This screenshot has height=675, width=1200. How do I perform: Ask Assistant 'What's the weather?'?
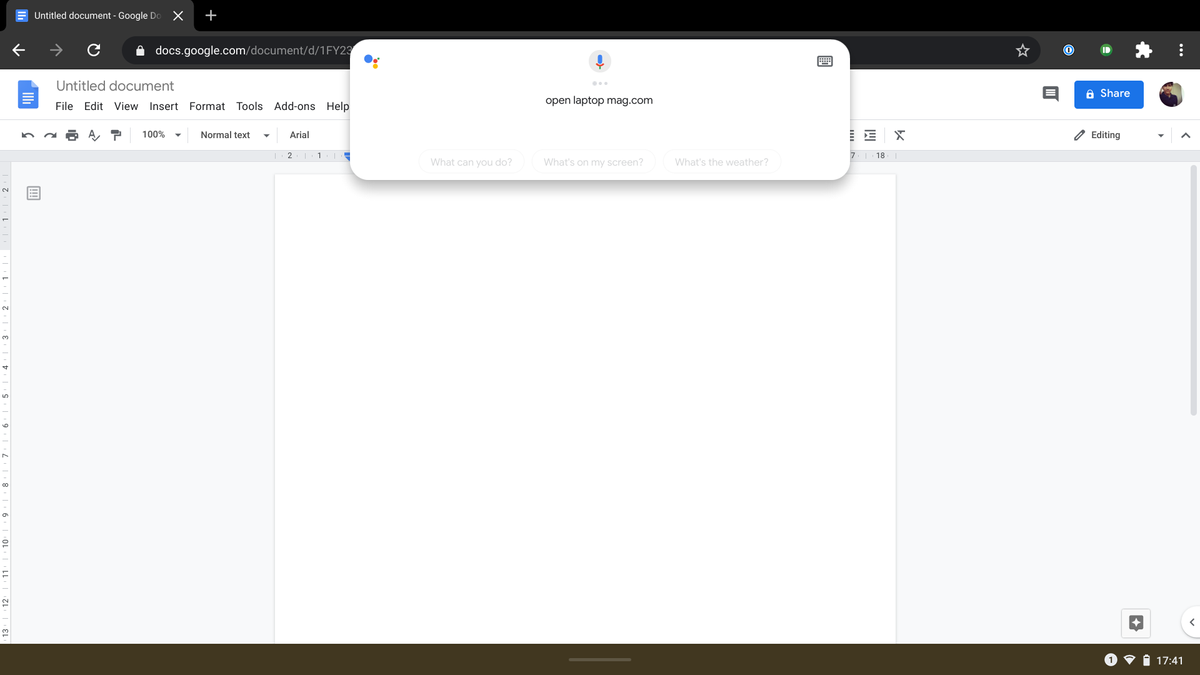721,161
